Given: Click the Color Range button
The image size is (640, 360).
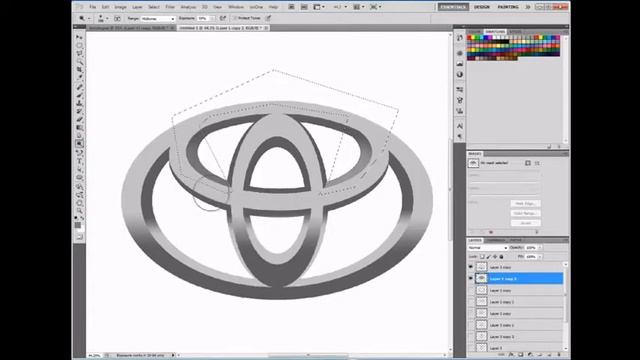Looking at the screenshot, I should click(525, 213).
